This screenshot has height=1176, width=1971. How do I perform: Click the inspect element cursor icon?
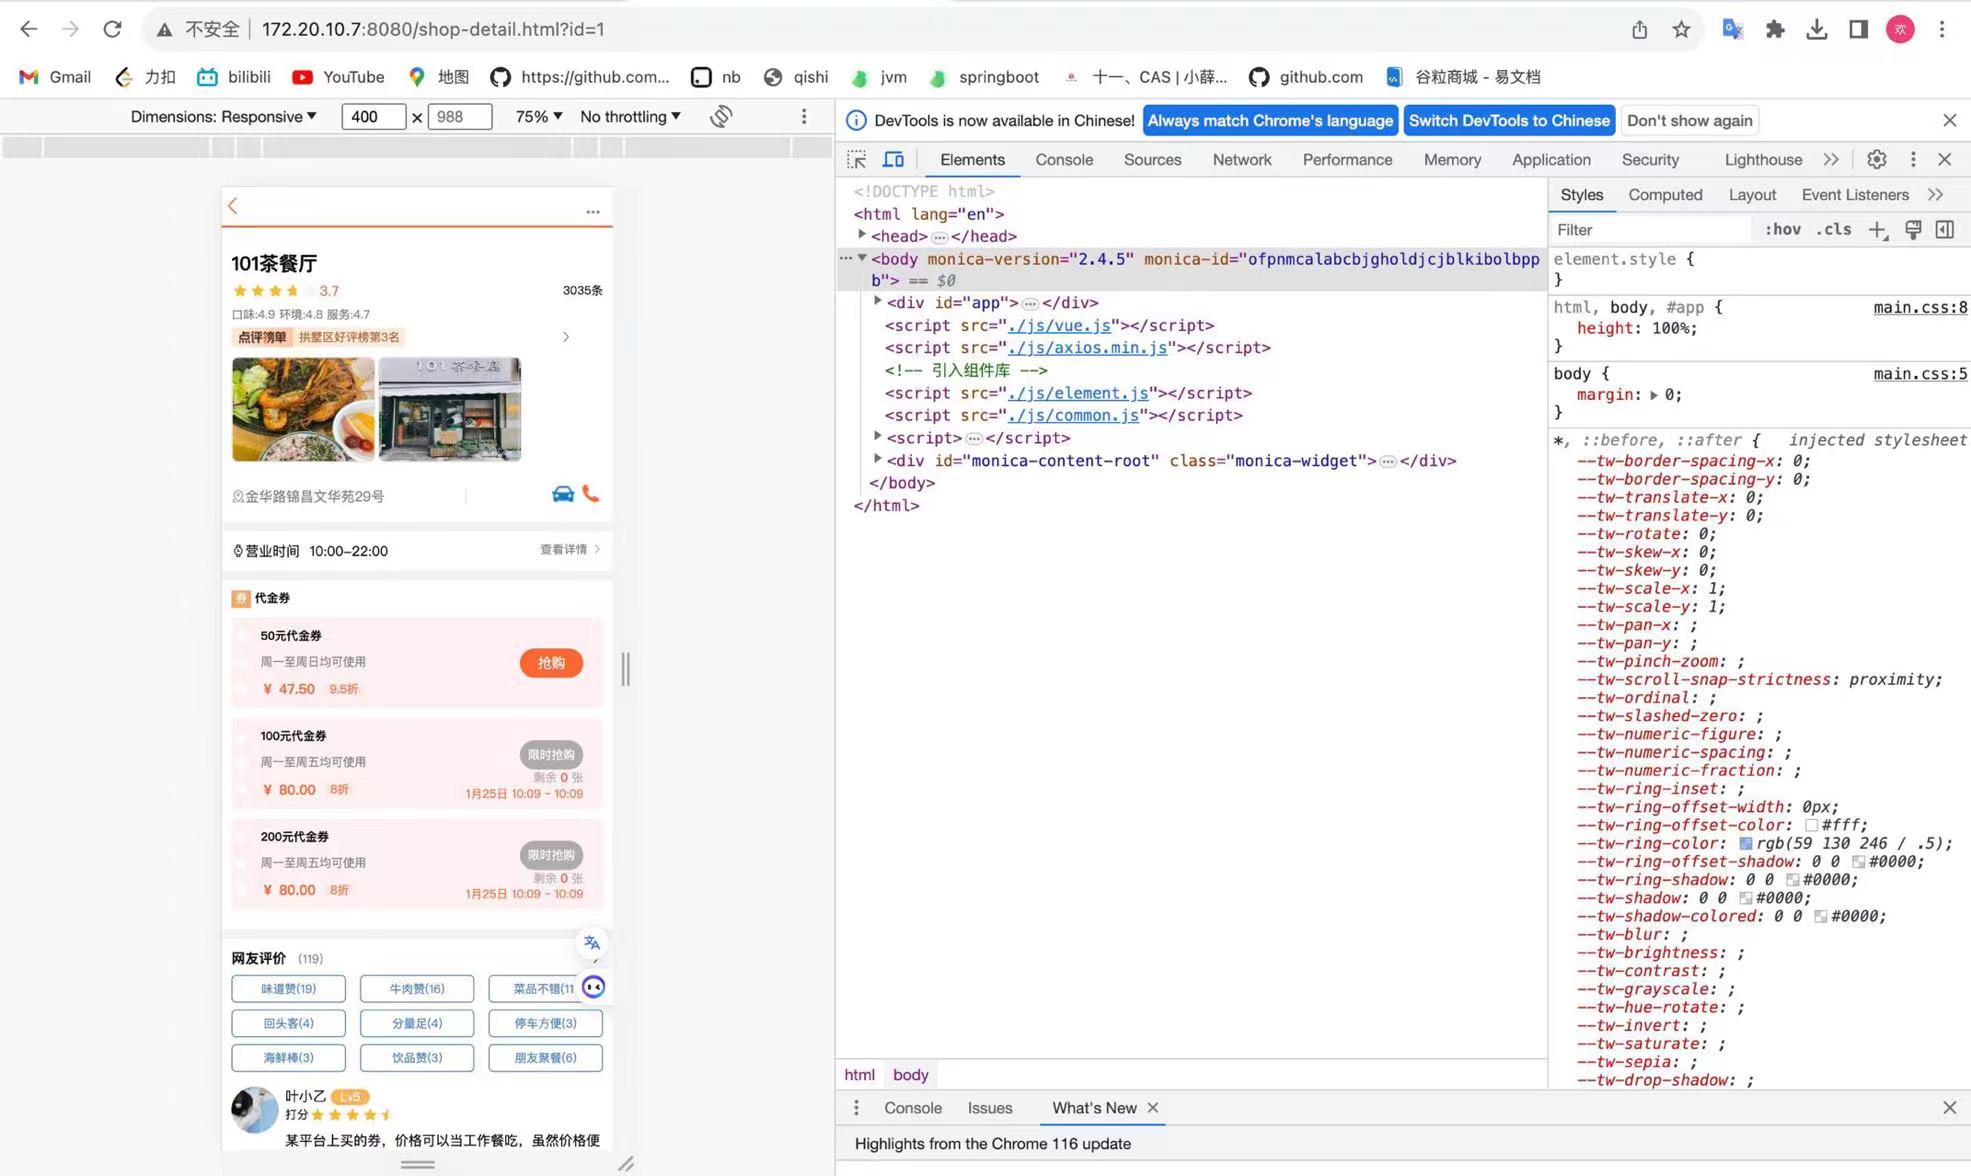pyautogui.click(x=855, y=158)
